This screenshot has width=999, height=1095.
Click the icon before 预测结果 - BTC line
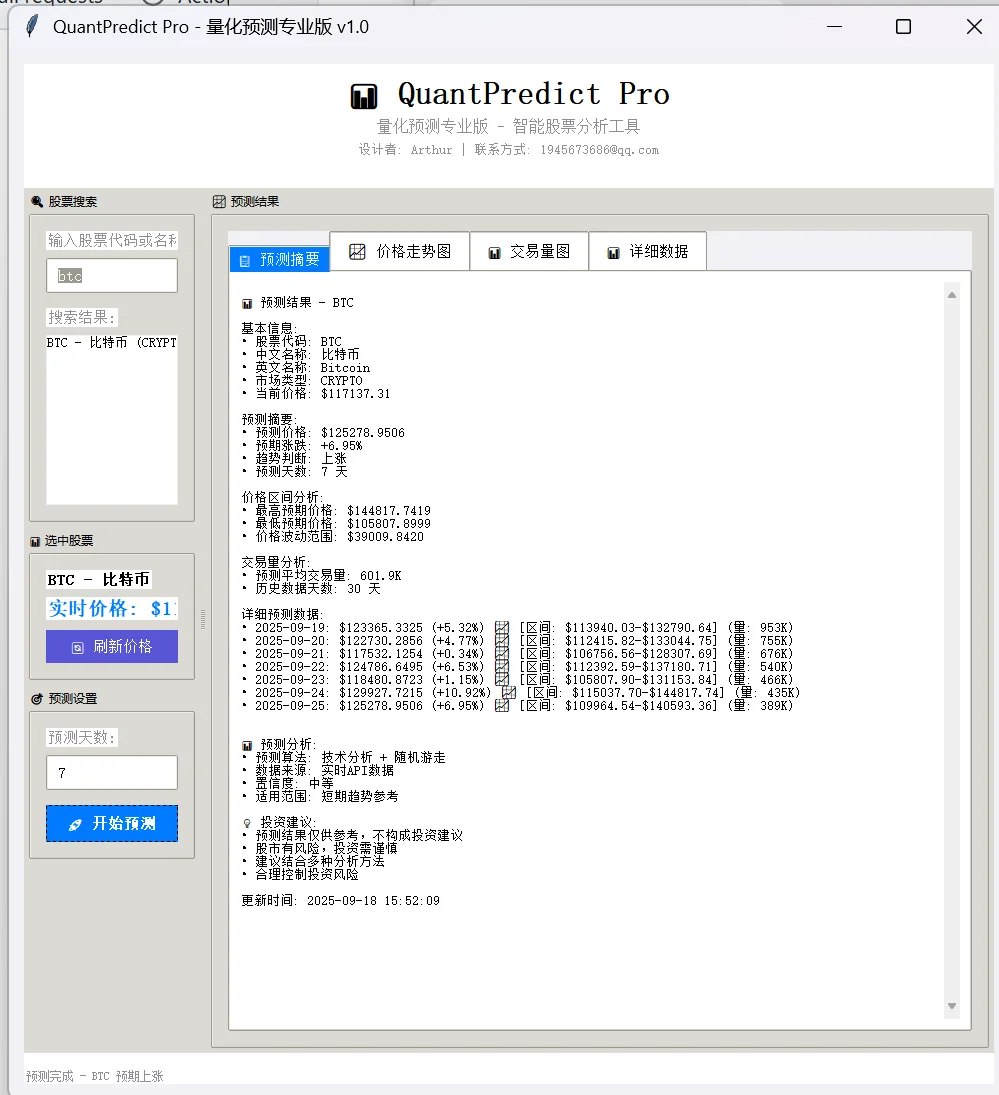pyautogui.click(x=247, y=304)
